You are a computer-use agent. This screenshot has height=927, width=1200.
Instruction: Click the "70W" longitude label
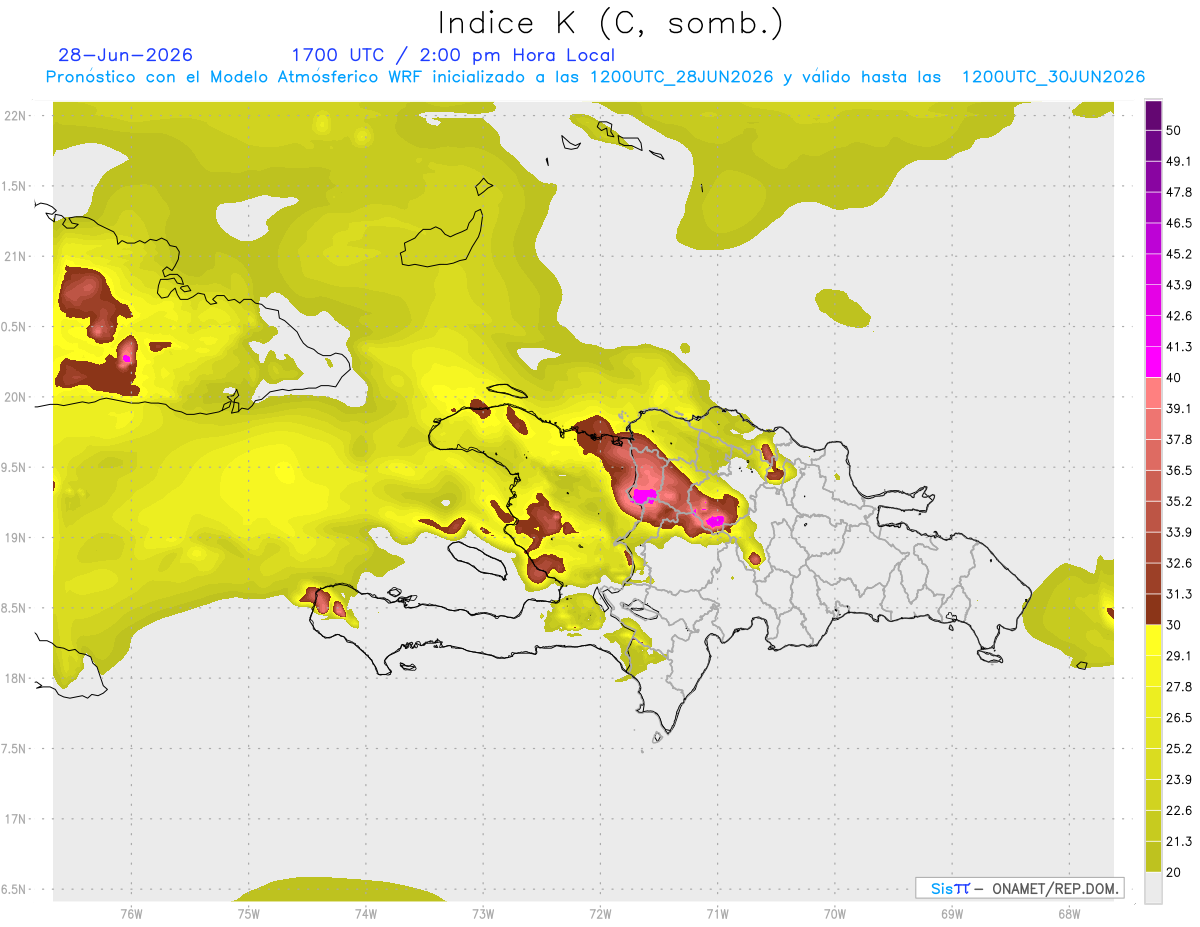835,913
